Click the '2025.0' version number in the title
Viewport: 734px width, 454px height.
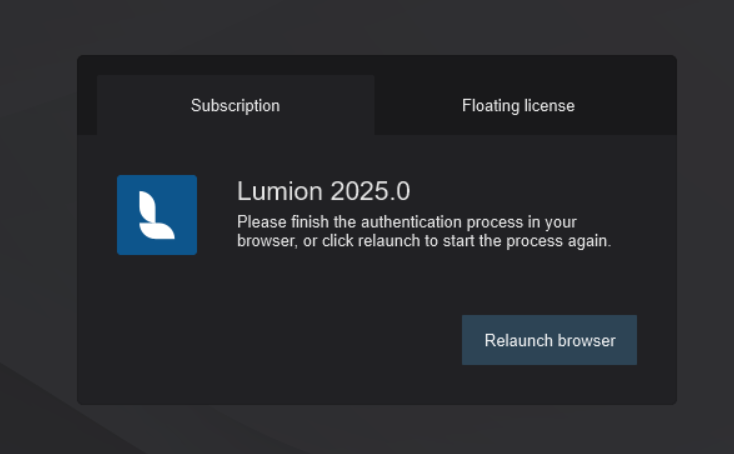(x=370, y=191)
